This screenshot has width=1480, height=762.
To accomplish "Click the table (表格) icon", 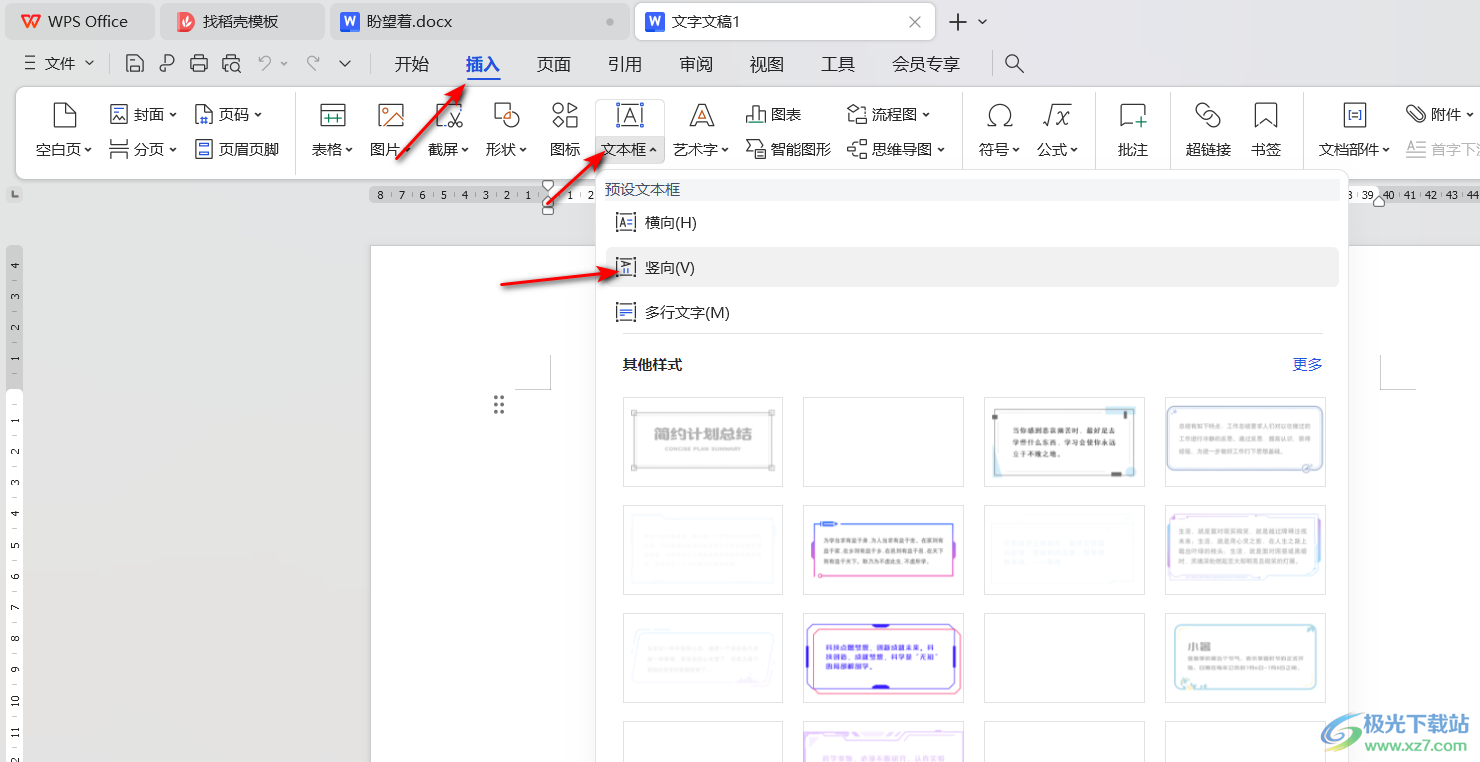I will [x=332, y=116].
